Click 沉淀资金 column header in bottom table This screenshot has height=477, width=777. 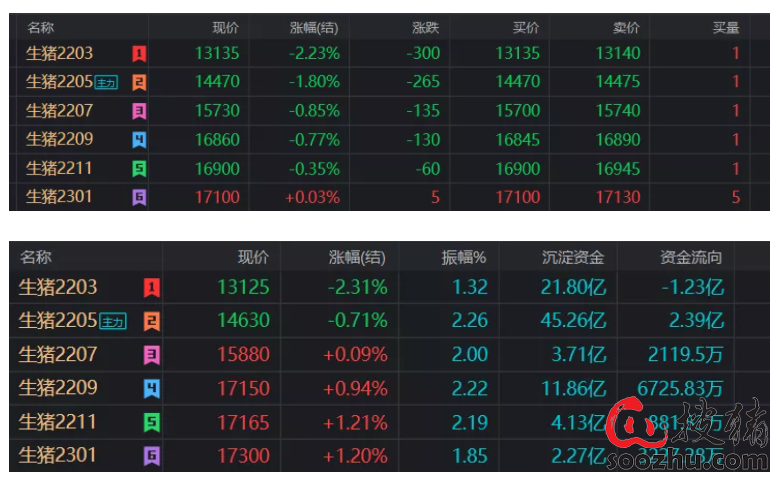573,257
